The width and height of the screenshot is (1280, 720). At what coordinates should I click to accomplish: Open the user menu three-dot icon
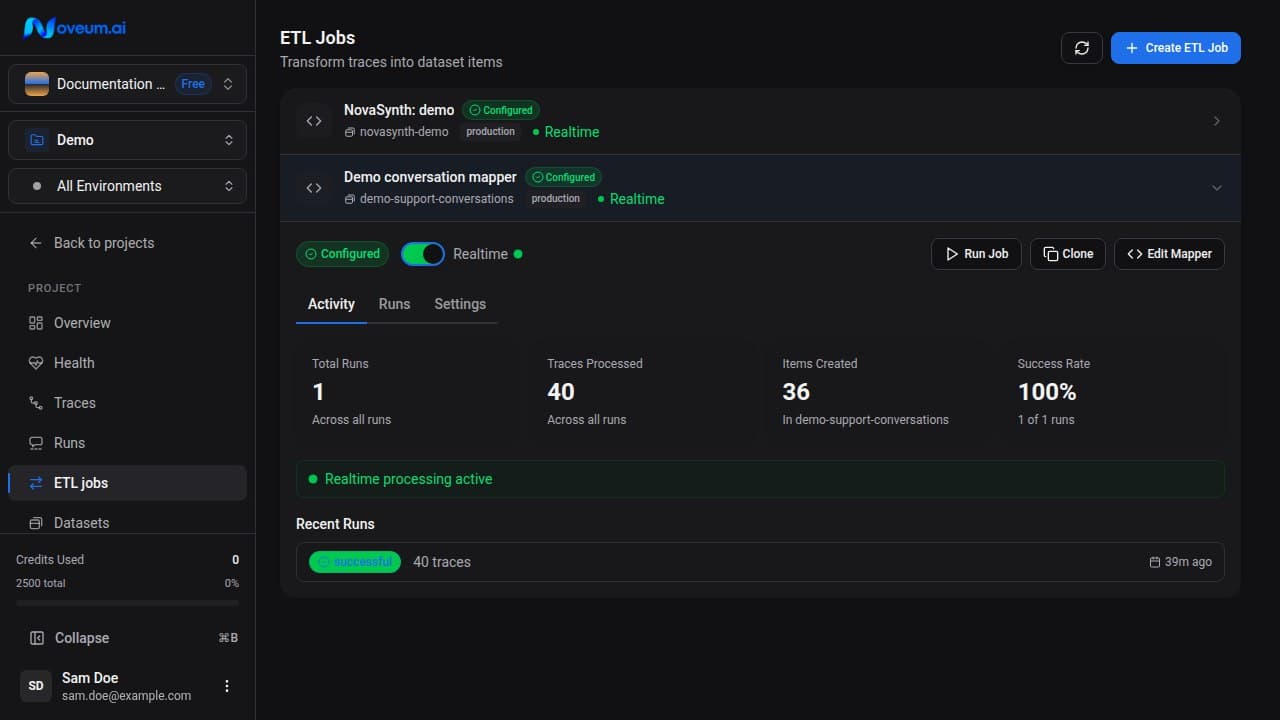pyautogui.click(x=226, y=686)
